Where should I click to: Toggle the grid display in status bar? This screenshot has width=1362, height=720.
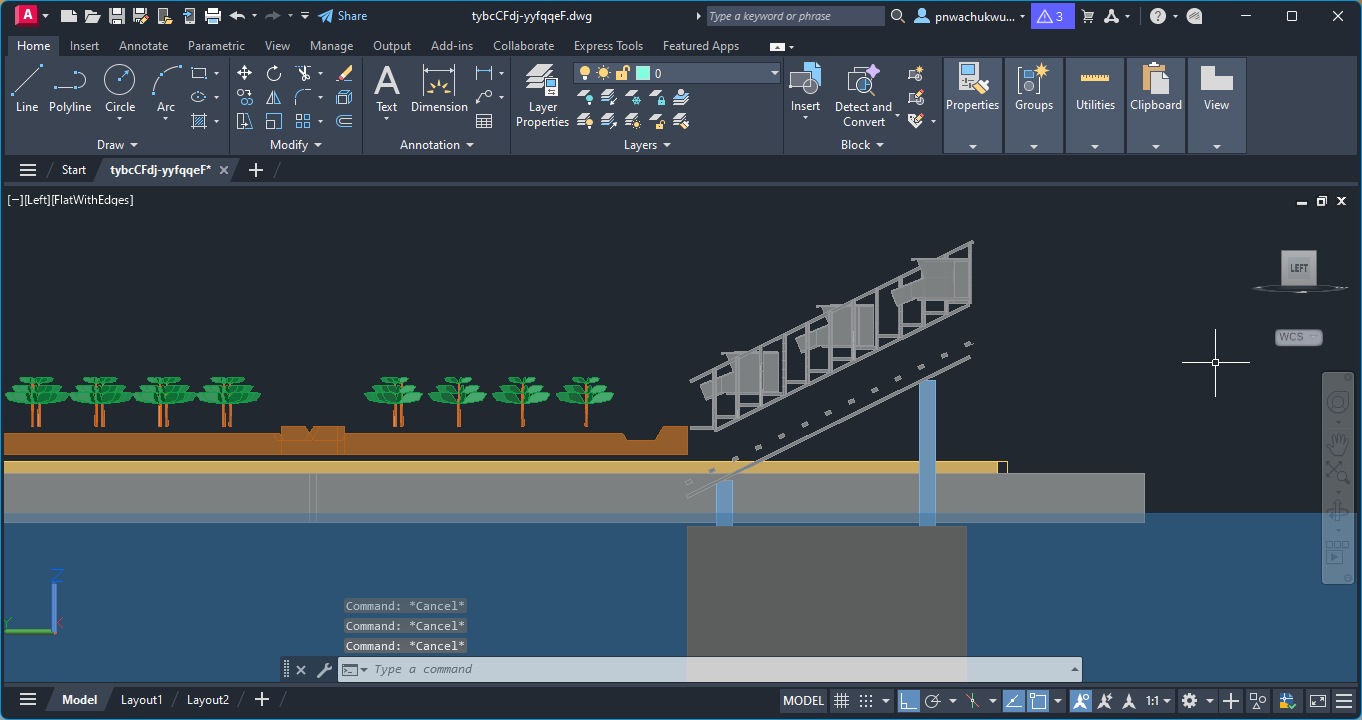click(x=842, y=700)
